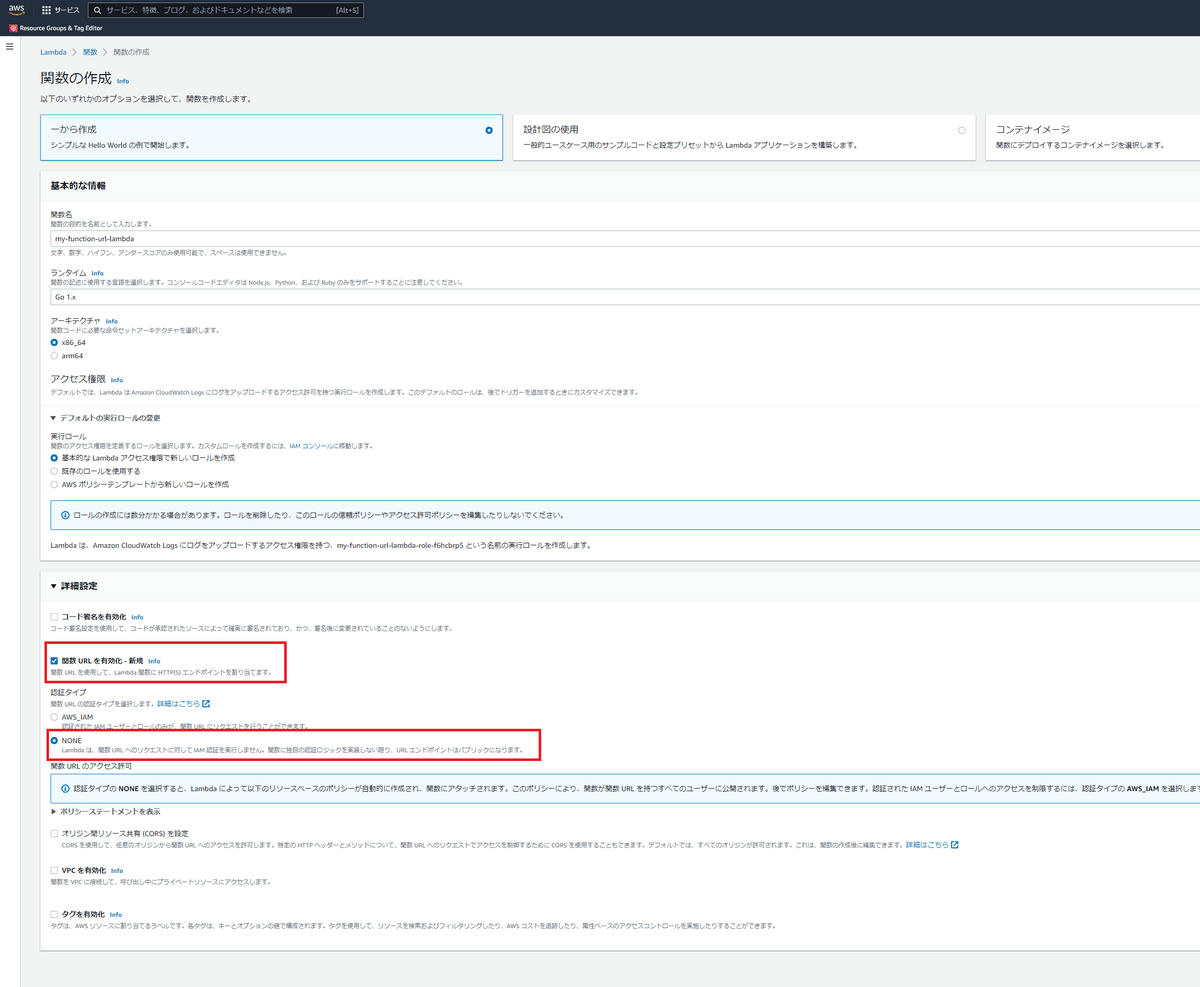Open Info link next to 関数の作成 heading
1200x987 pixels.
click(x=123, y=81)
